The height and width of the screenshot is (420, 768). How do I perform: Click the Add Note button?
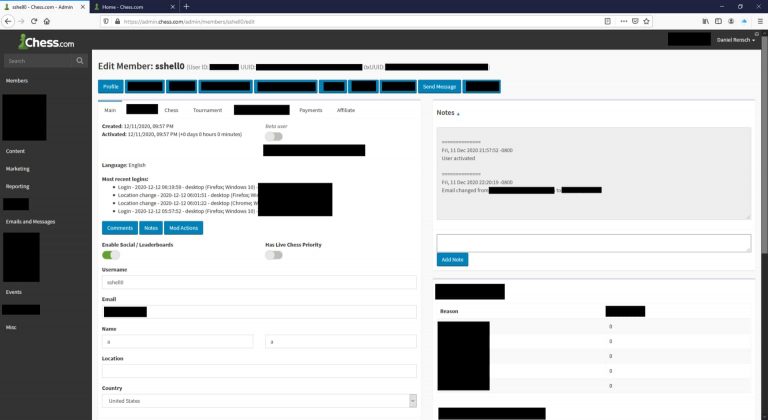coord(452,259)
